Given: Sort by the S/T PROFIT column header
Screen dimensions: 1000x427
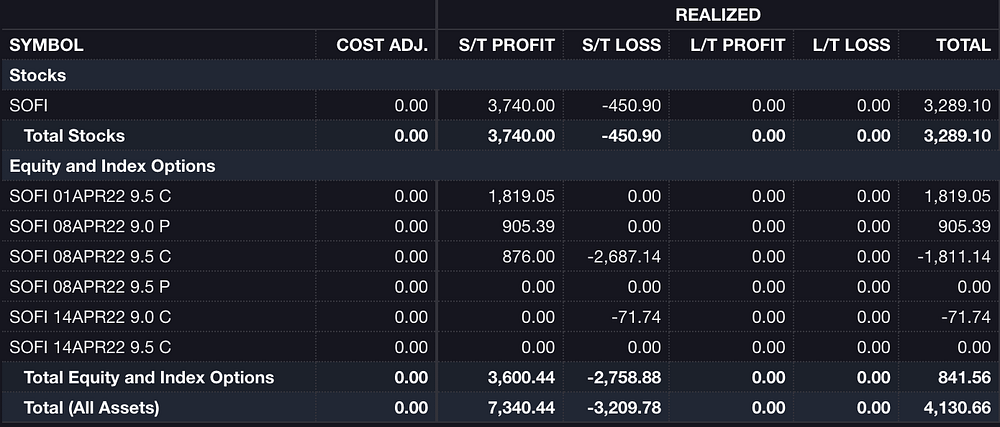Looking at the screenshot, I should (x=507, y=45).
